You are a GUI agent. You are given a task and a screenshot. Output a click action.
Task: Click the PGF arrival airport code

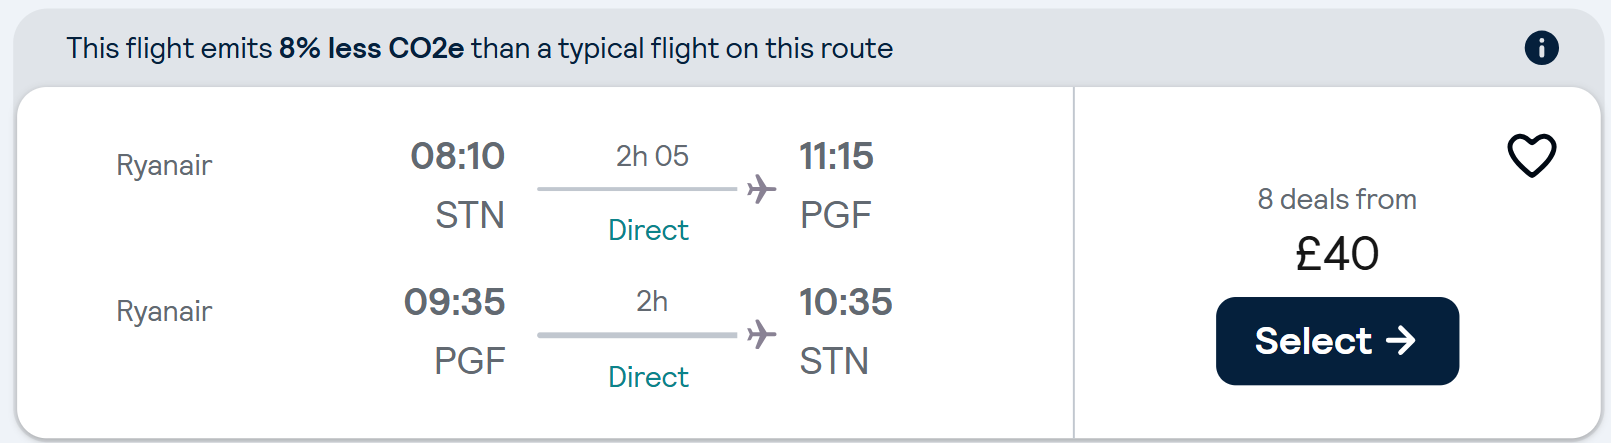(836, 215)
